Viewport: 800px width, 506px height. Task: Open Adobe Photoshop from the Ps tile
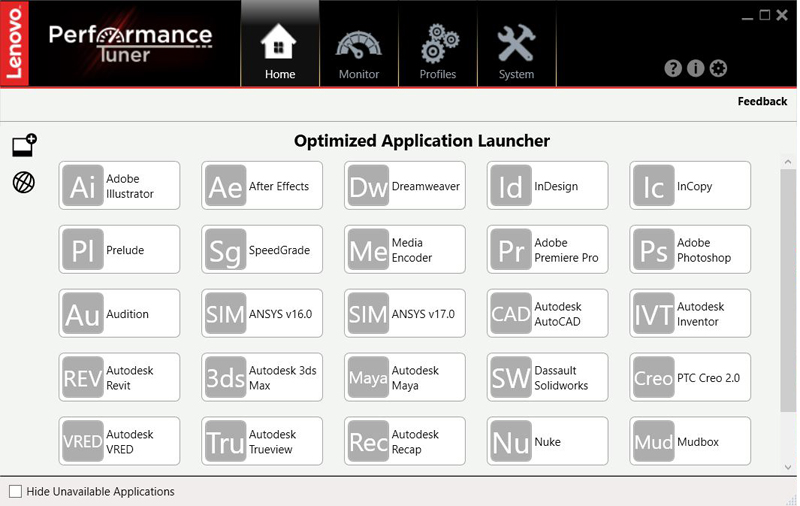pyautogui.click(x=690, y=249)
